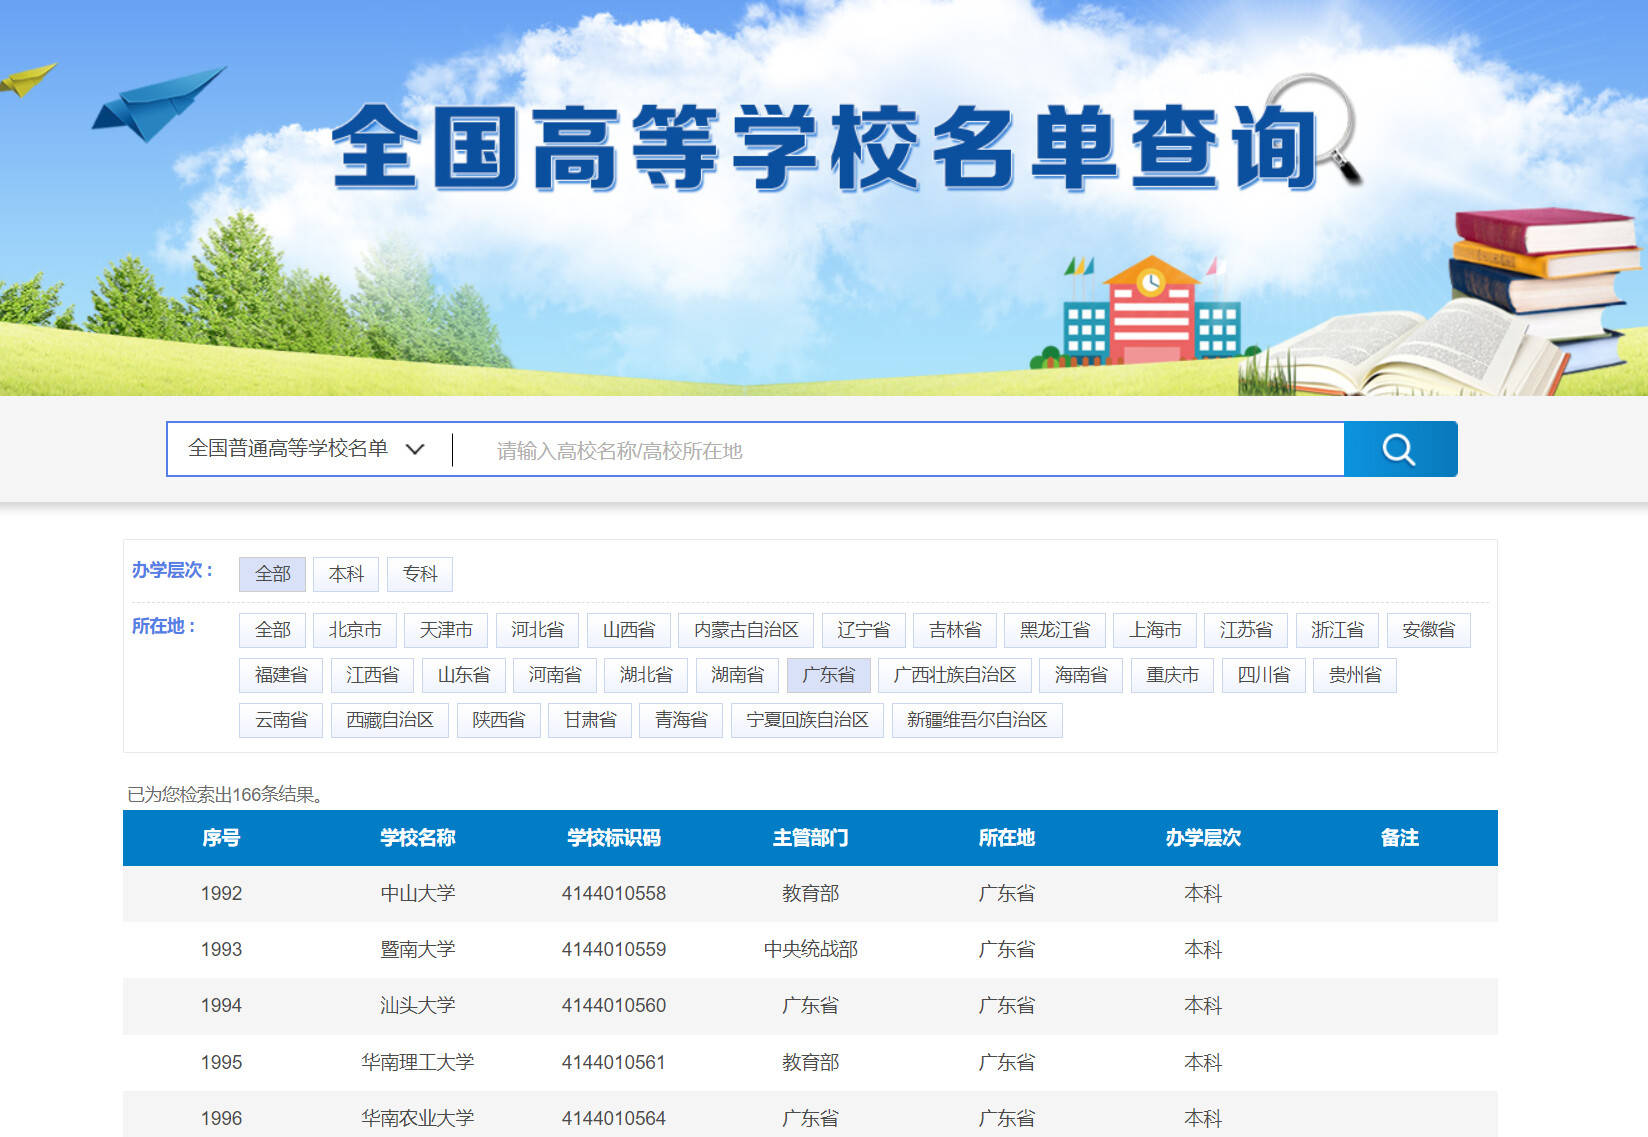Screen dimensions: 1648x1137
Task: Pick 云南省 from locations
Action: 281,720
